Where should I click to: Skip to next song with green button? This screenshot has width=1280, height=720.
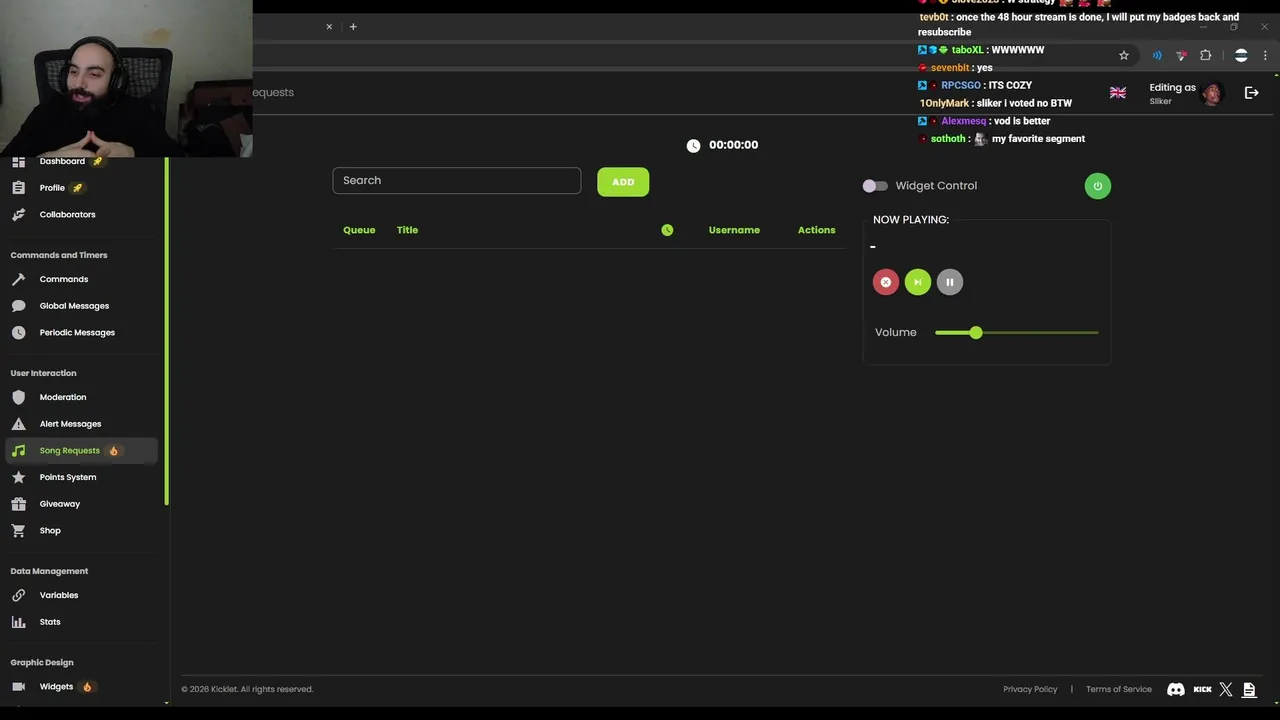pyautogui.click(x=918, y=282)
